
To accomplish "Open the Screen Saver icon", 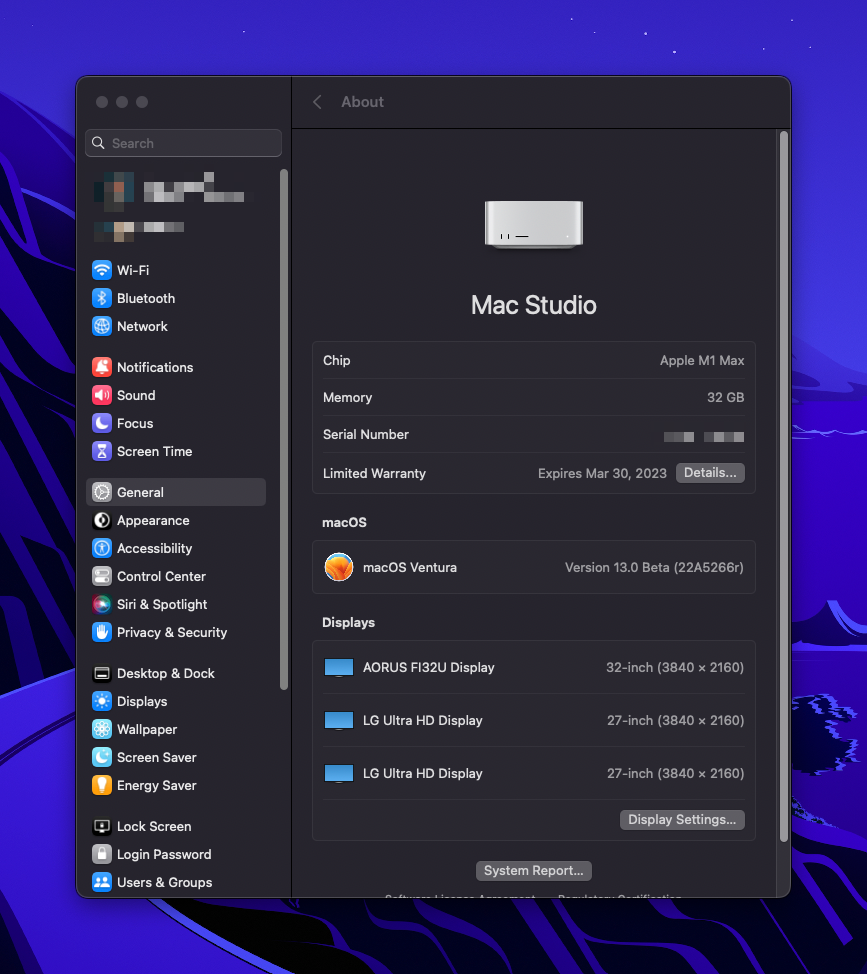I will point(102,757).
